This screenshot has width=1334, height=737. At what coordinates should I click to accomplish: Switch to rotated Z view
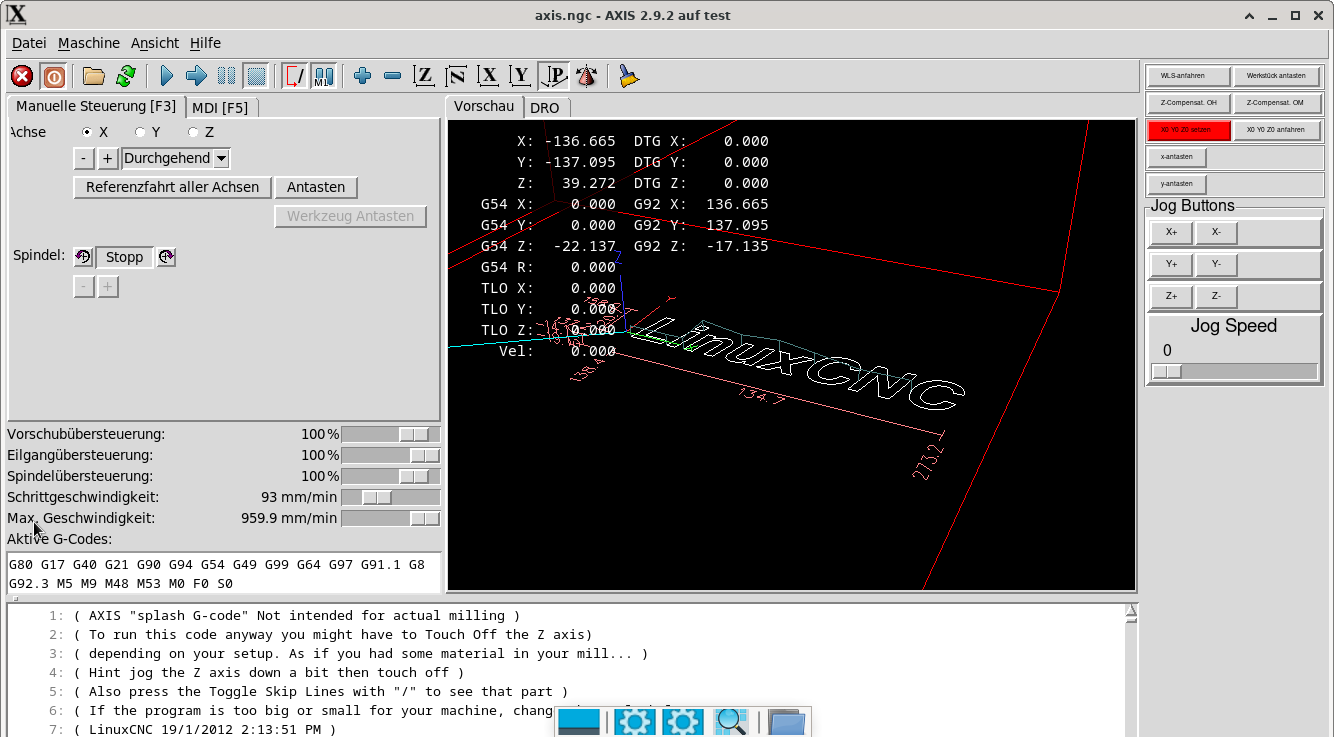tap(456, 76)
